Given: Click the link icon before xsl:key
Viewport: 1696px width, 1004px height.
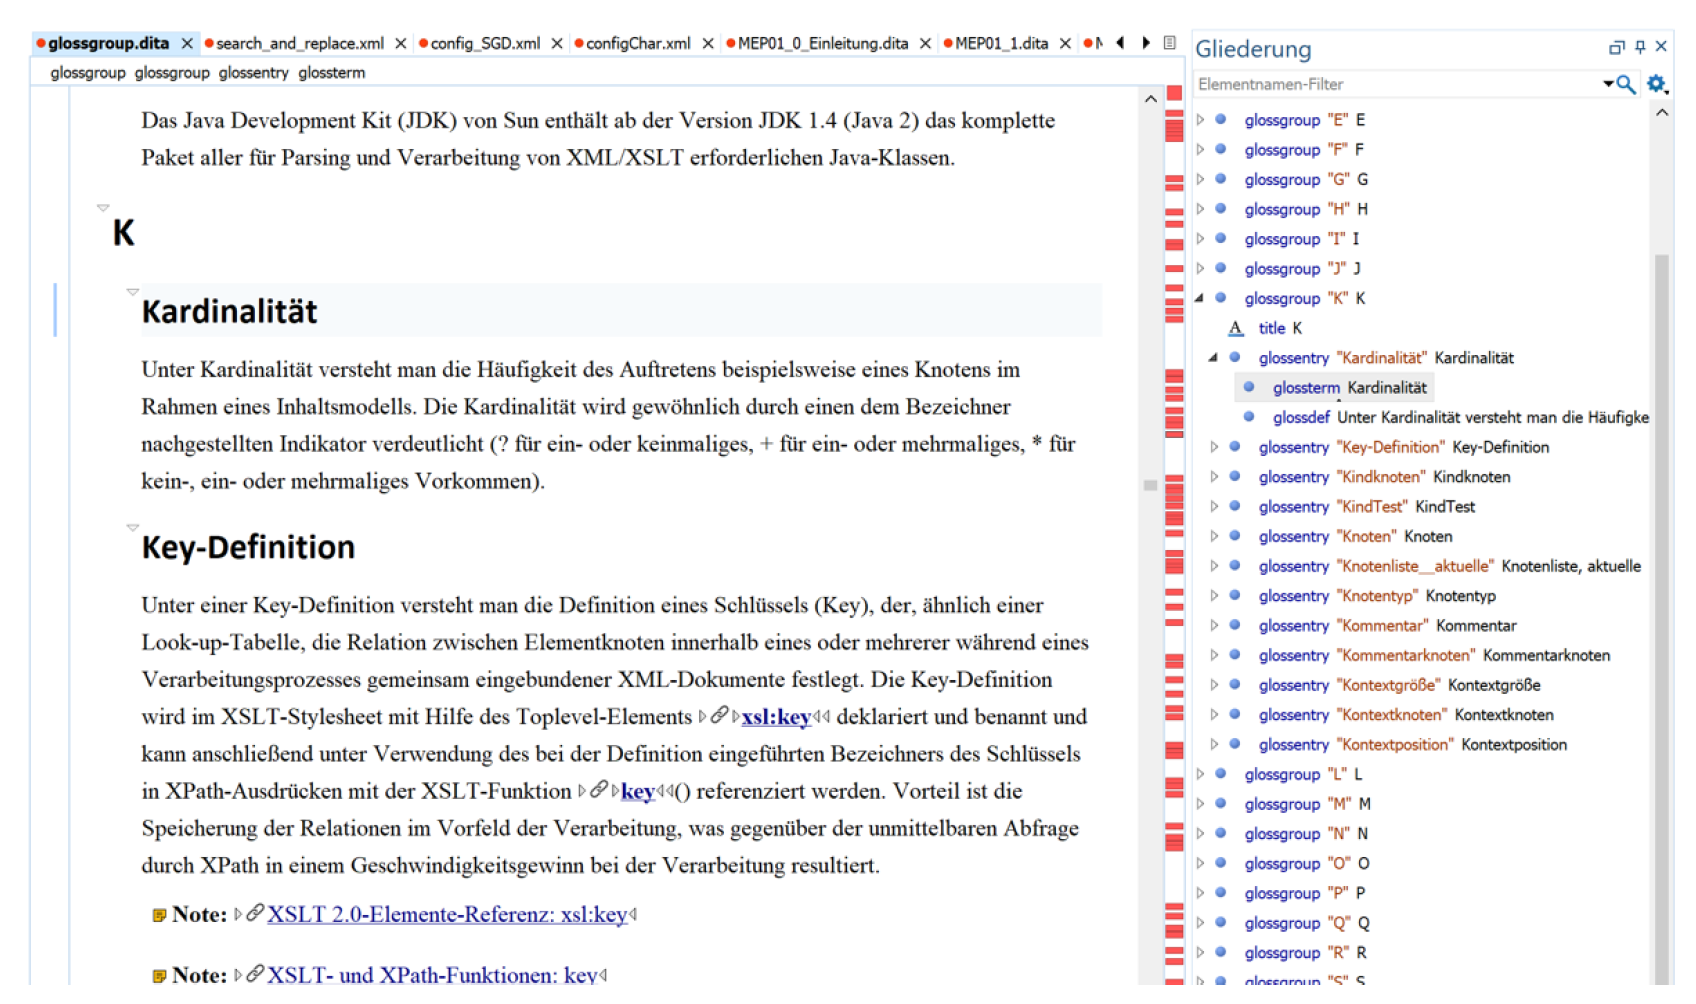Looking at the screenshot, I should (719, 715).
